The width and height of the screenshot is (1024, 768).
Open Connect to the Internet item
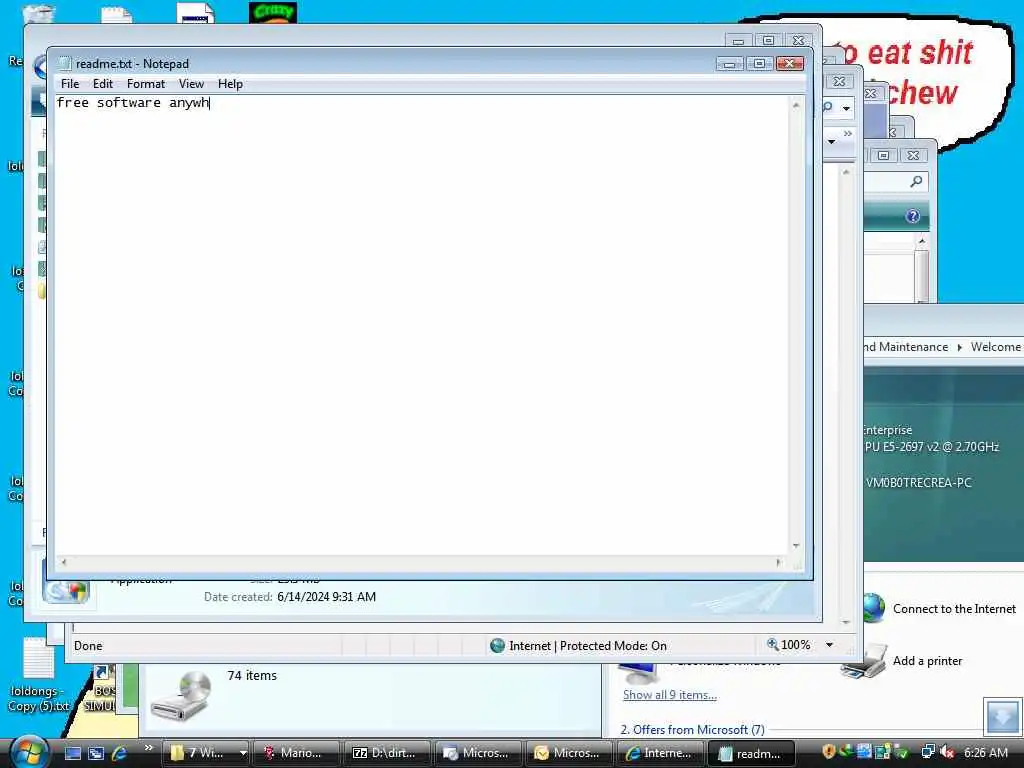pyautogui.click(x=954, y=609)
